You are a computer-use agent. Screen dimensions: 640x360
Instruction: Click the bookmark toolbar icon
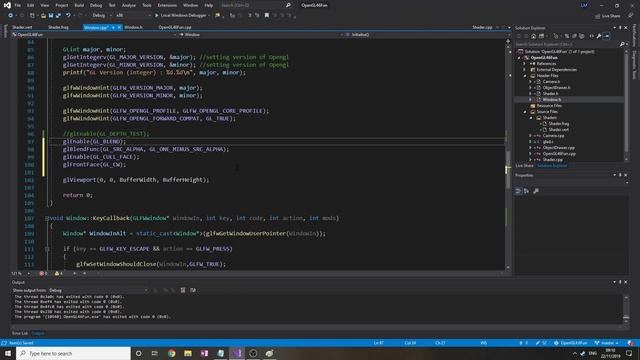(267, 16)
